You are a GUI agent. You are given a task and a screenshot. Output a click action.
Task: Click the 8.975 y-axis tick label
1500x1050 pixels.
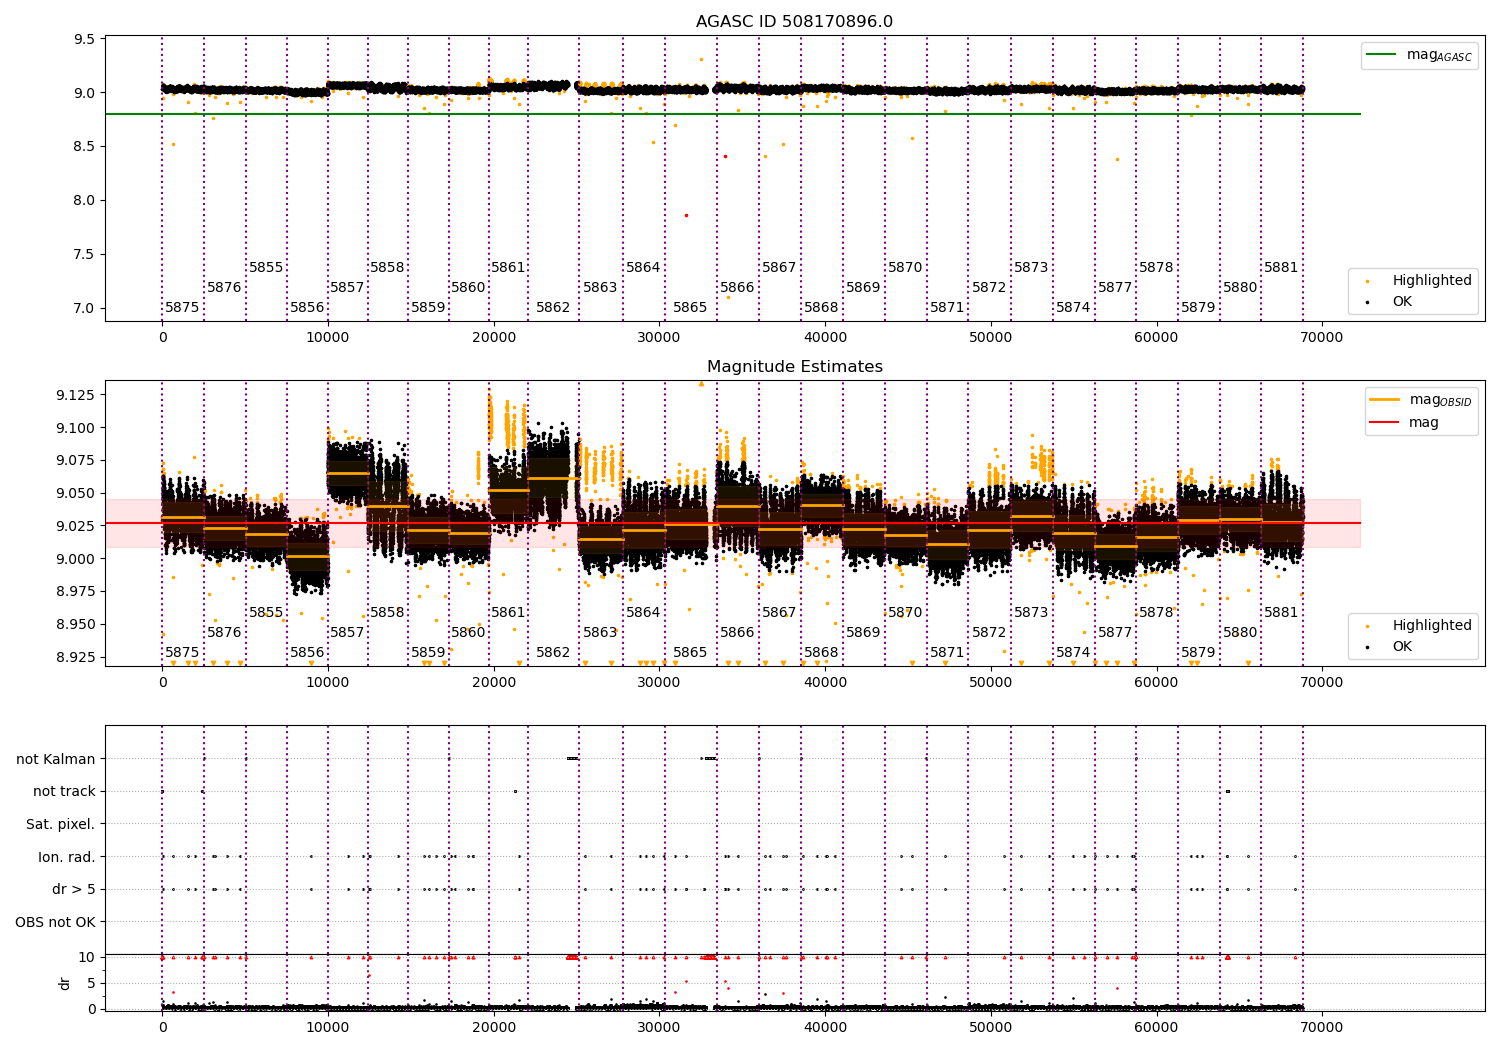click(x=76, y=592)
